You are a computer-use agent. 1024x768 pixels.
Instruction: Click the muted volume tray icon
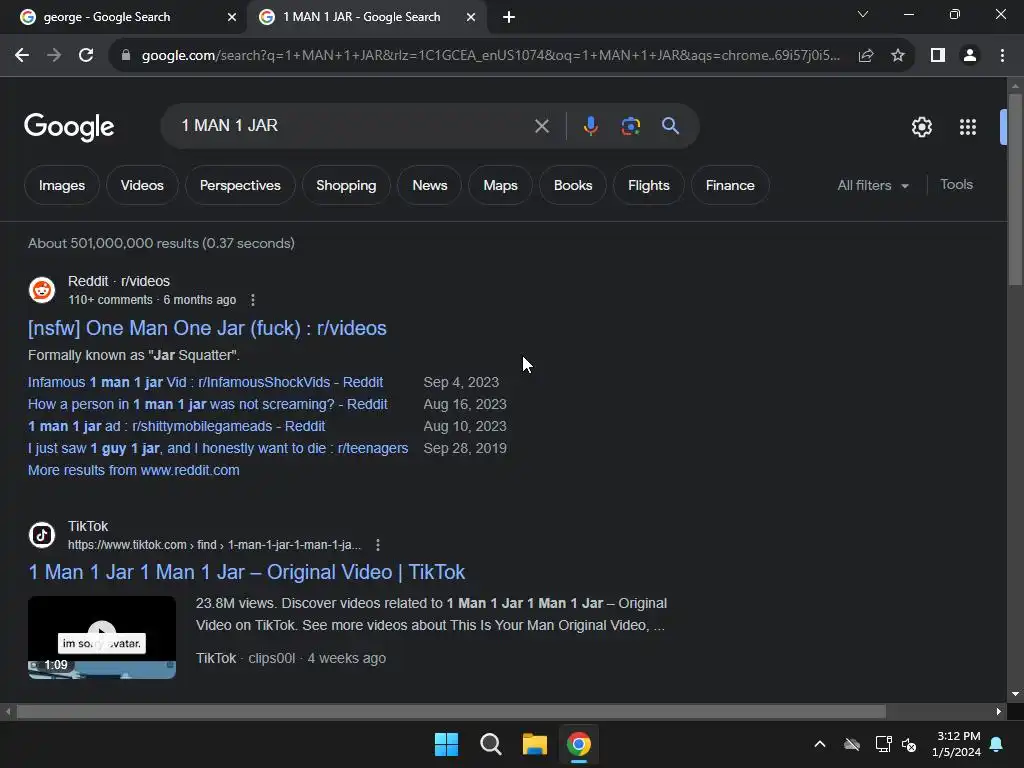click(x=908, y=744)
